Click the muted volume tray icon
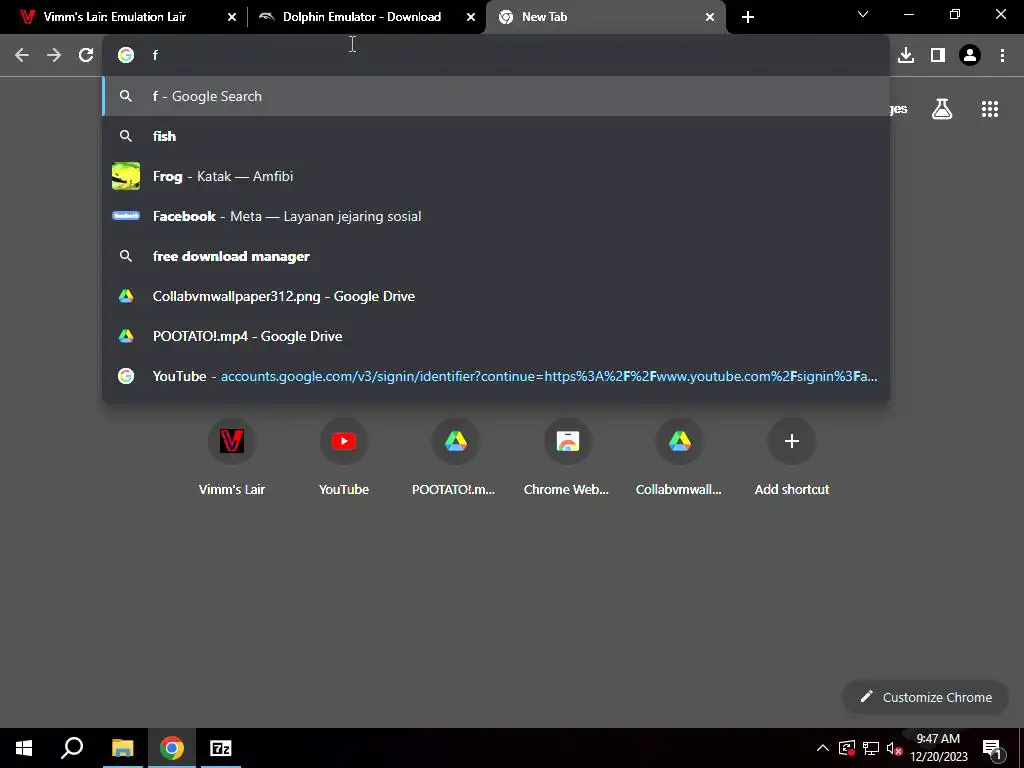The height and width of the screenshot is (768, 1024). [x=895, y=748]
